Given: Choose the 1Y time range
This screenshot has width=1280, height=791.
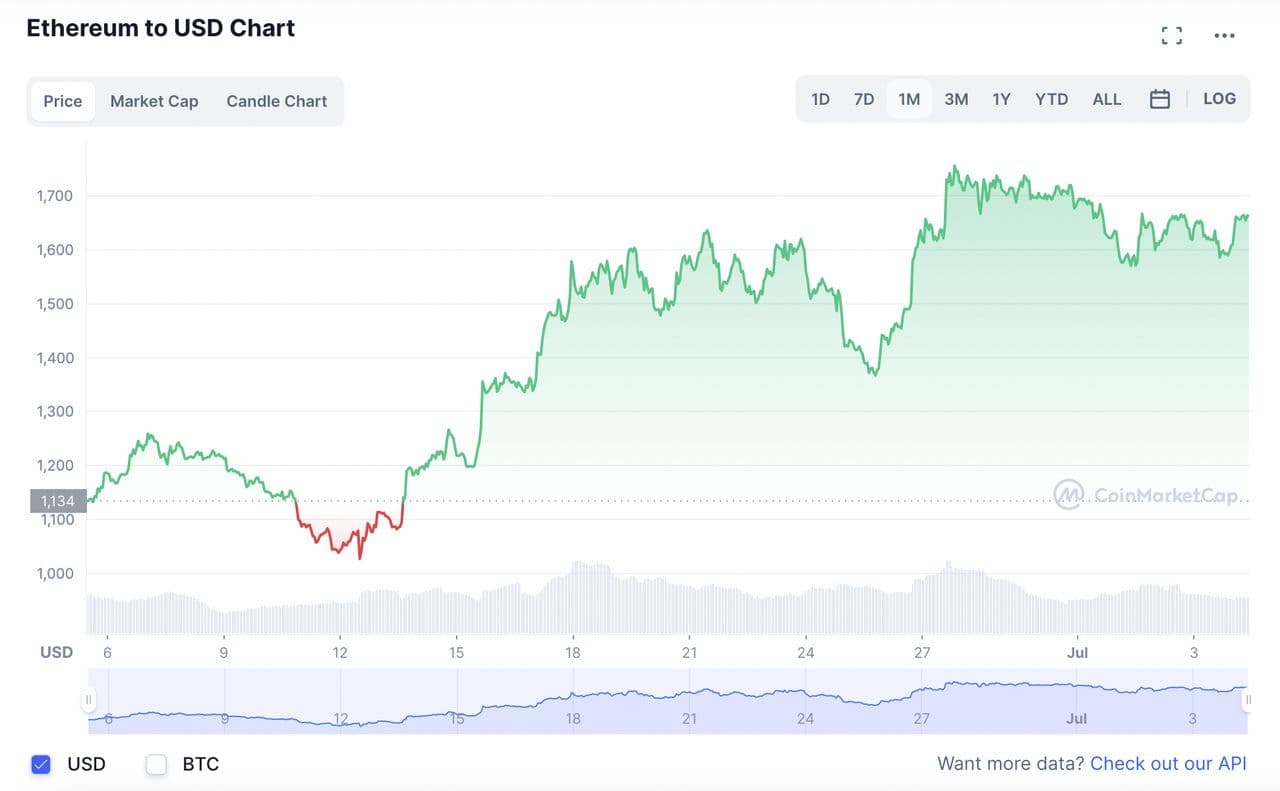Looking at the screenshot, I should pyautogui.click(x=1001, y=99).
